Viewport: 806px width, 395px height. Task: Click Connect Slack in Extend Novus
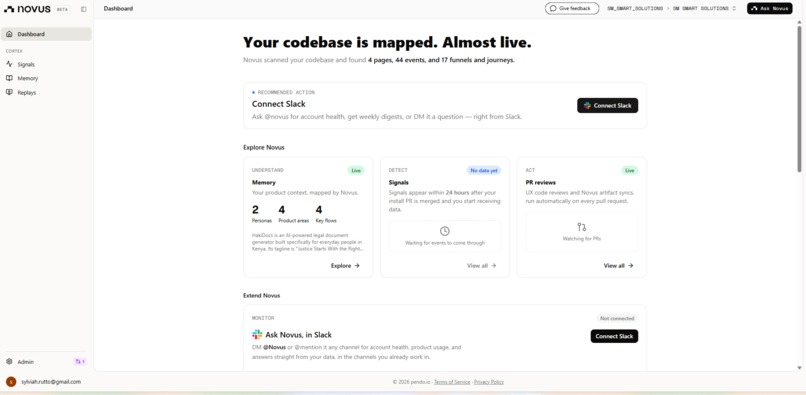coord(614,336)
